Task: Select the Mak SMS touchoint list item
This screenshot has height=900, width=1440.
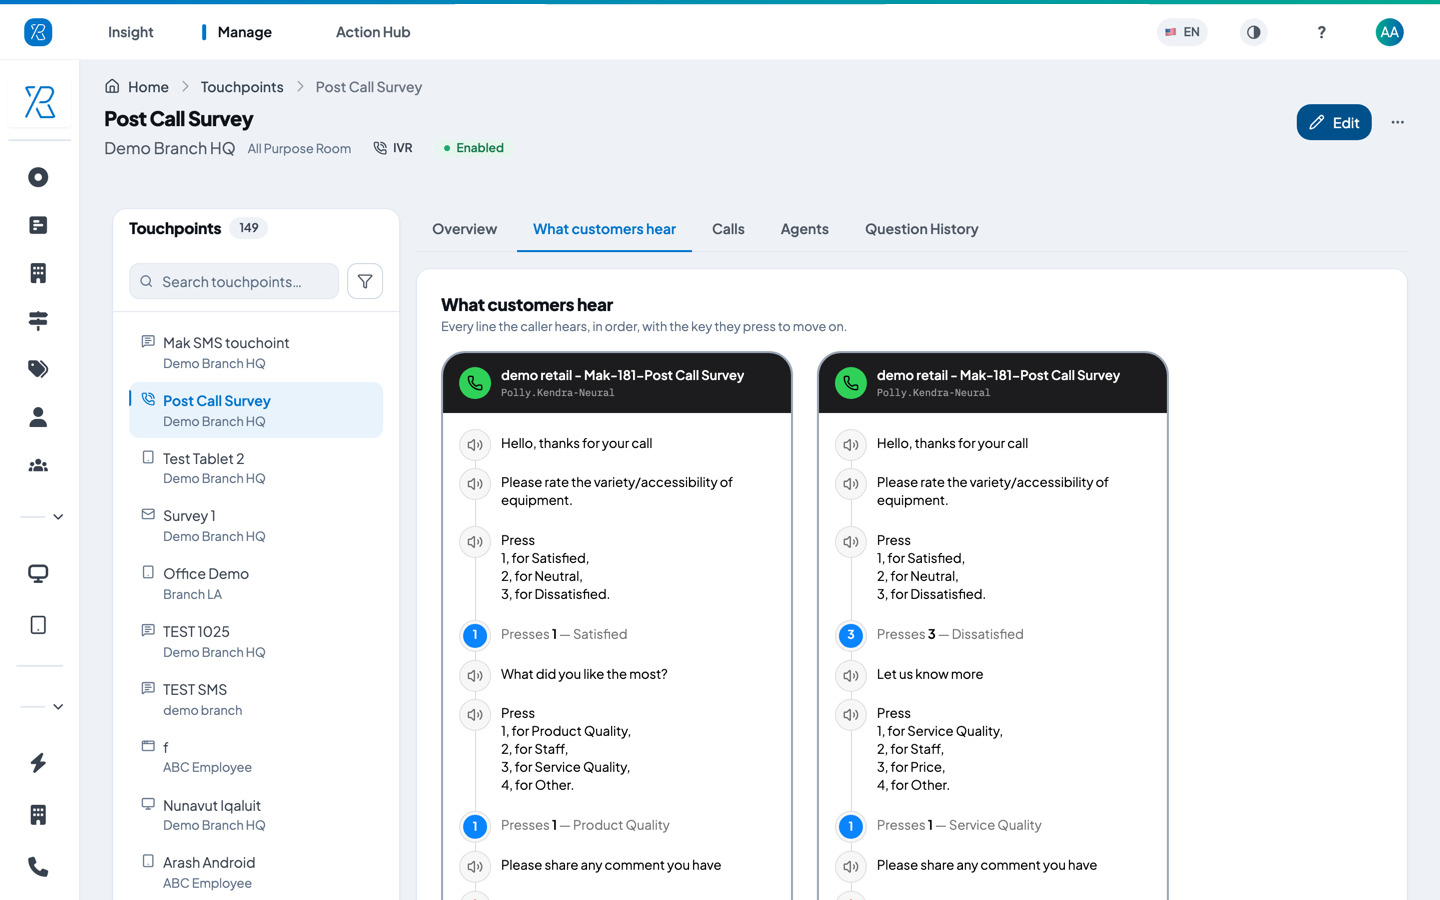Action: pos(256,352)
